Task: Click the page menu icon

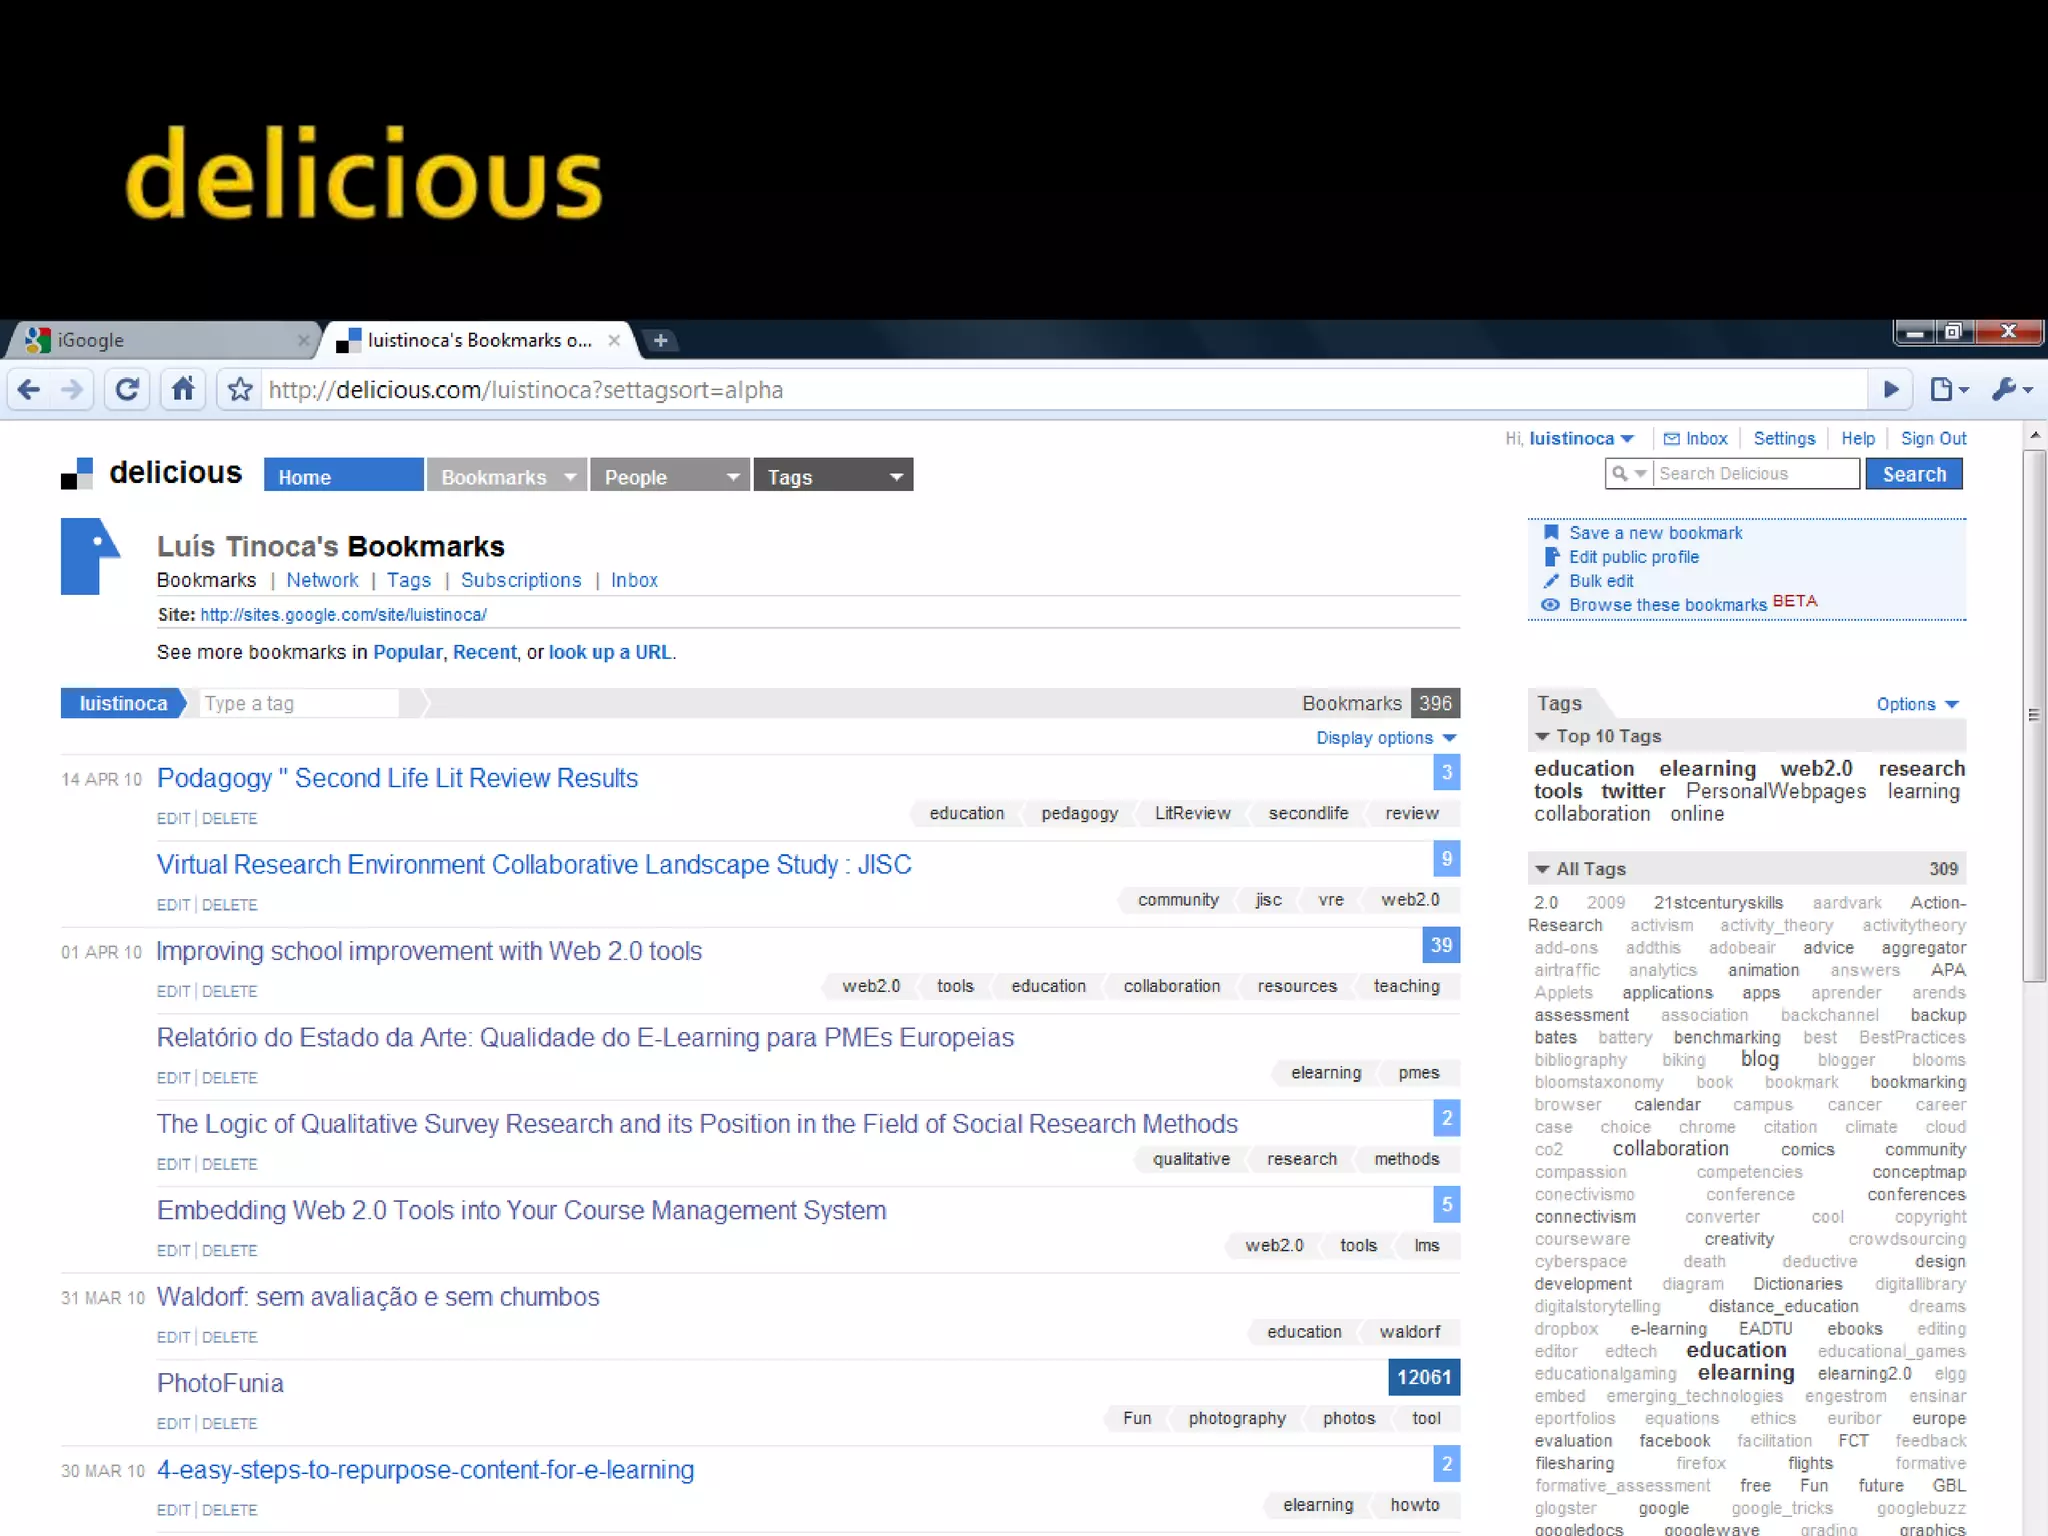Action: click(1941, 390)
